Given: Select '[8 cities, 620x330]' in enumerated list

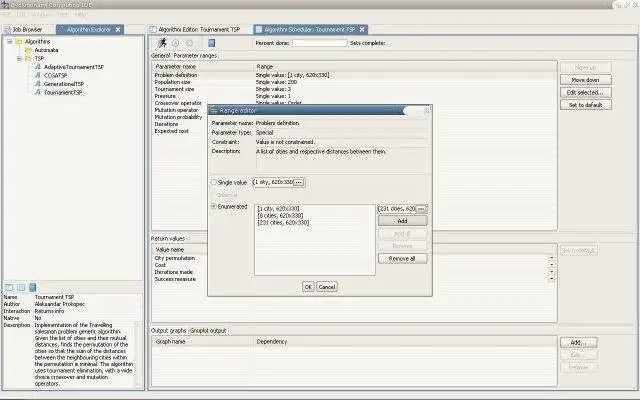Looking at the screenshot, I should pyautogui.click(x=280, y=216).
